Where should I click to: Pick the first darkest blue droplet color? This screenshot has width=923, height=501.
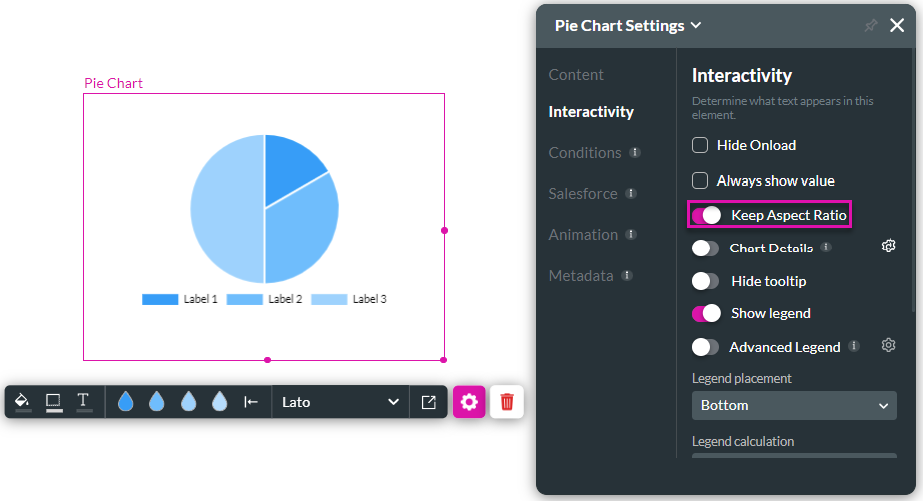click(x=125, y=402)
